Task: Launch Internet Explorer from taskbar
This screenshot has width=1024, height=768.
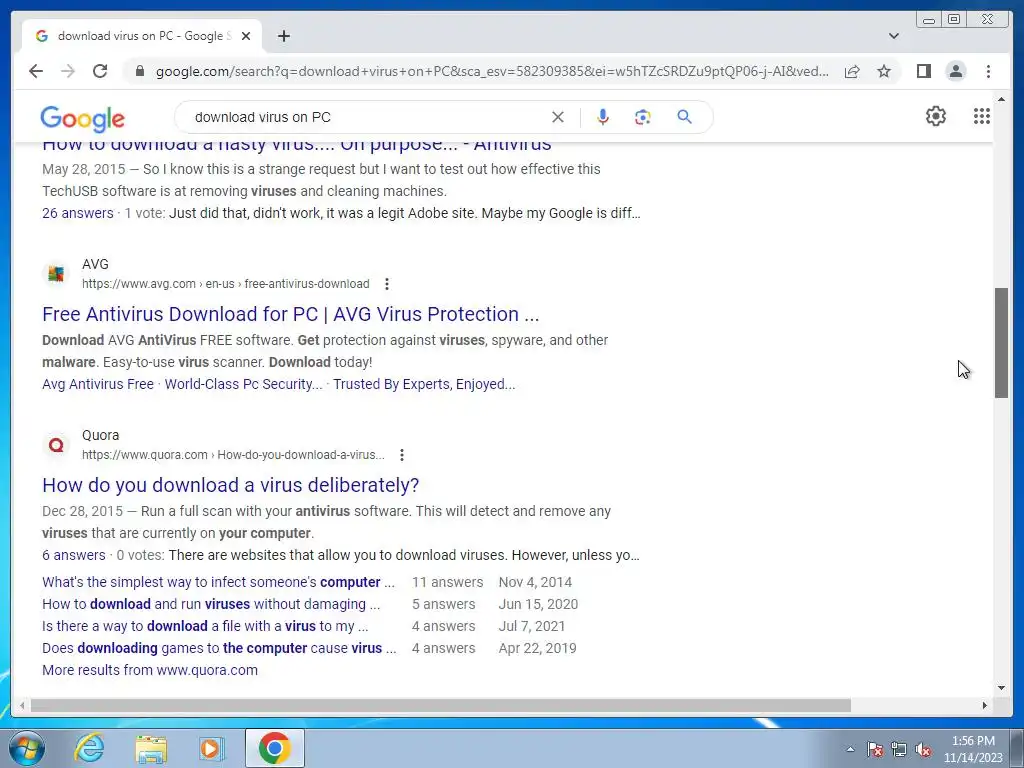Action: 89,748
